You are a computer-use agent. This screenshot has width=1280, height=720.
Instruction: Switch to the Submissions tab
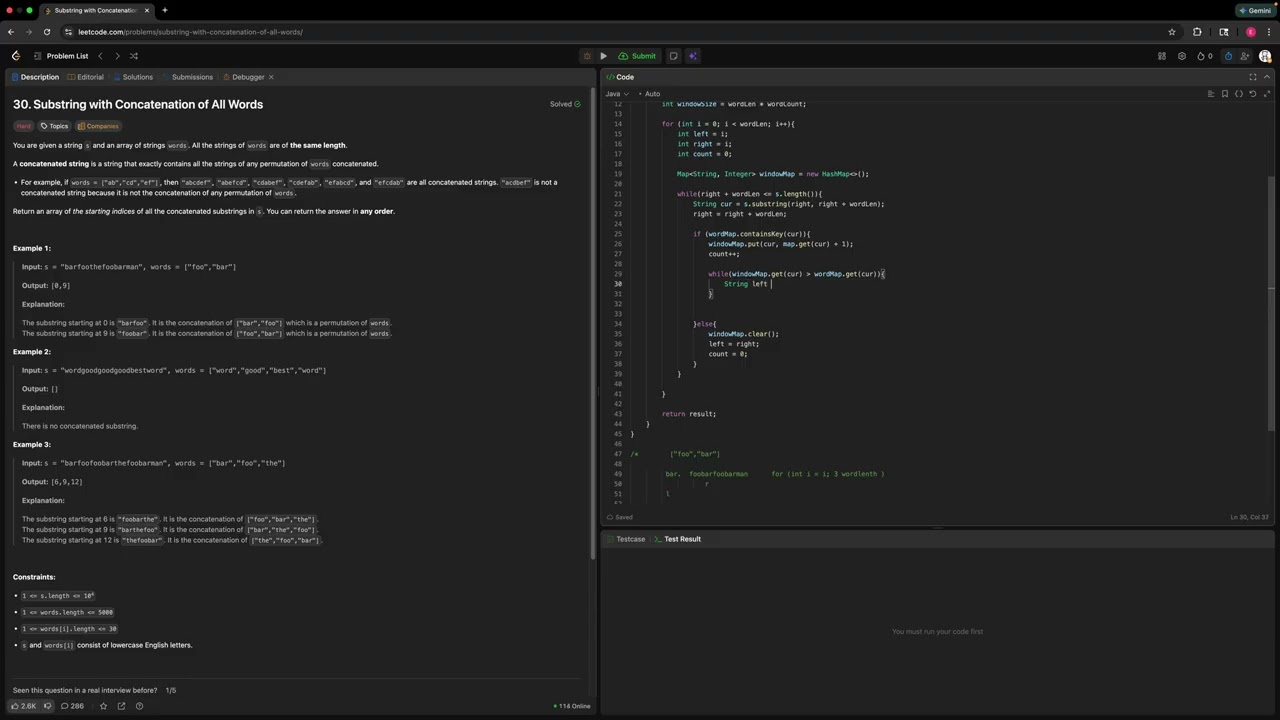[x=186, y=77]
